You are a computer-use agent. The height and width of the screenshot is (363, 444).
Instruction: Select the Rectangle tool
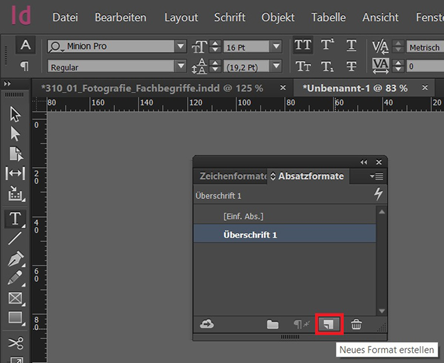(15, 318)
